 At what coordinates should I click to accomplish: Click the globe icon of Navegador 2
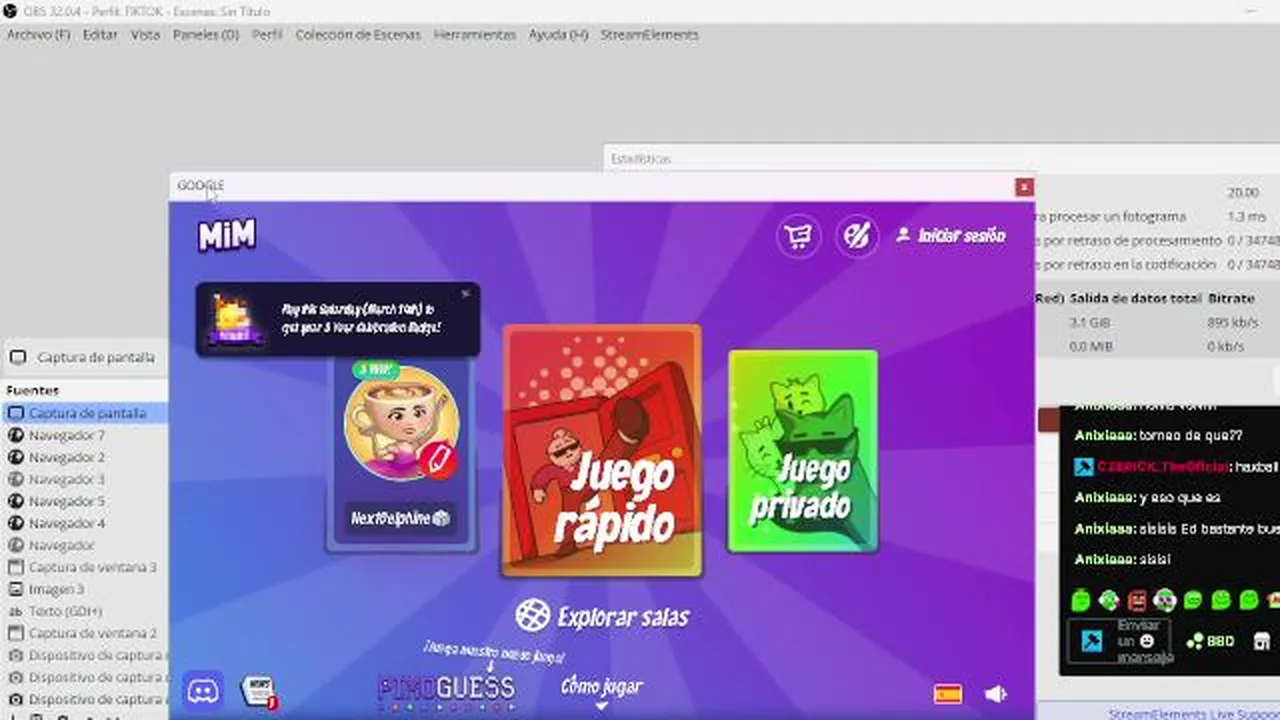15,457
